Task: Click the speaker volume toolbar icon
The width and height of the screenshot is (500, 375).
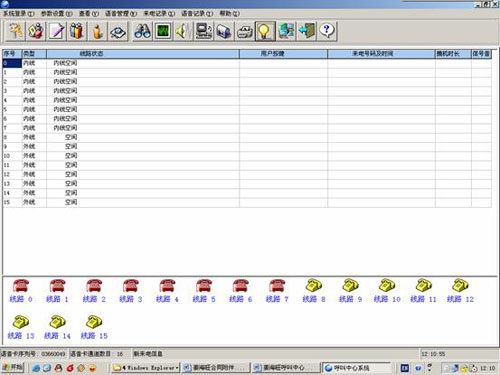Action: pos(183,31)
